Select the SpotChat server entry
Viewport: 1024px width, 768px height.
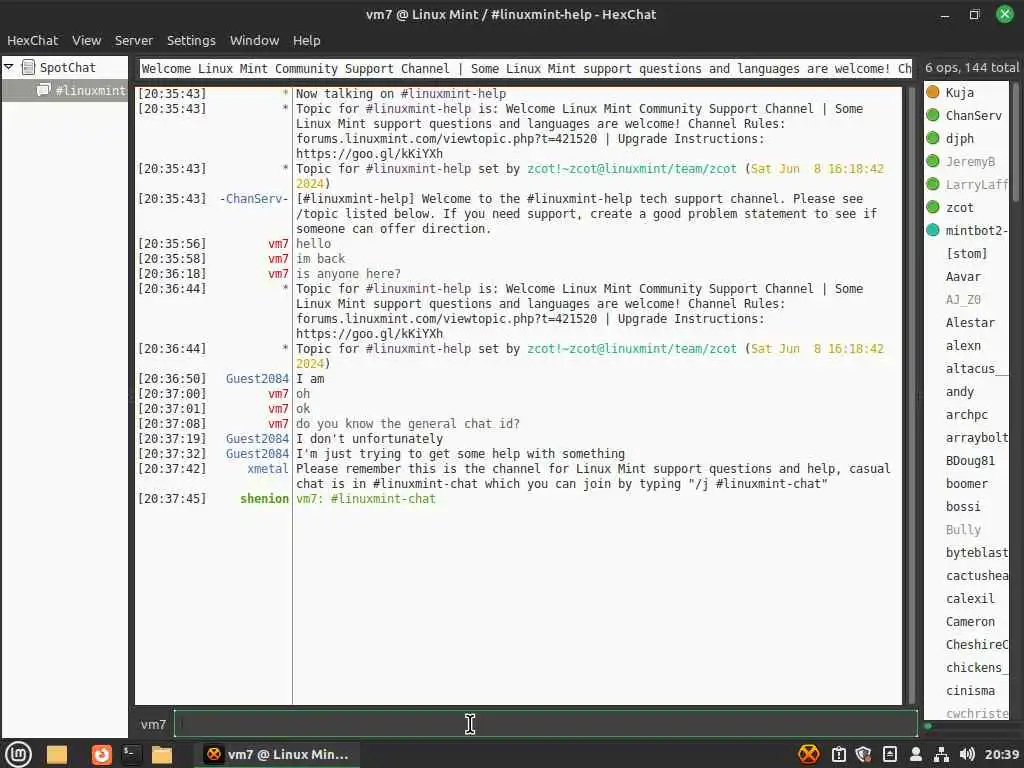[x=67, y=67]
